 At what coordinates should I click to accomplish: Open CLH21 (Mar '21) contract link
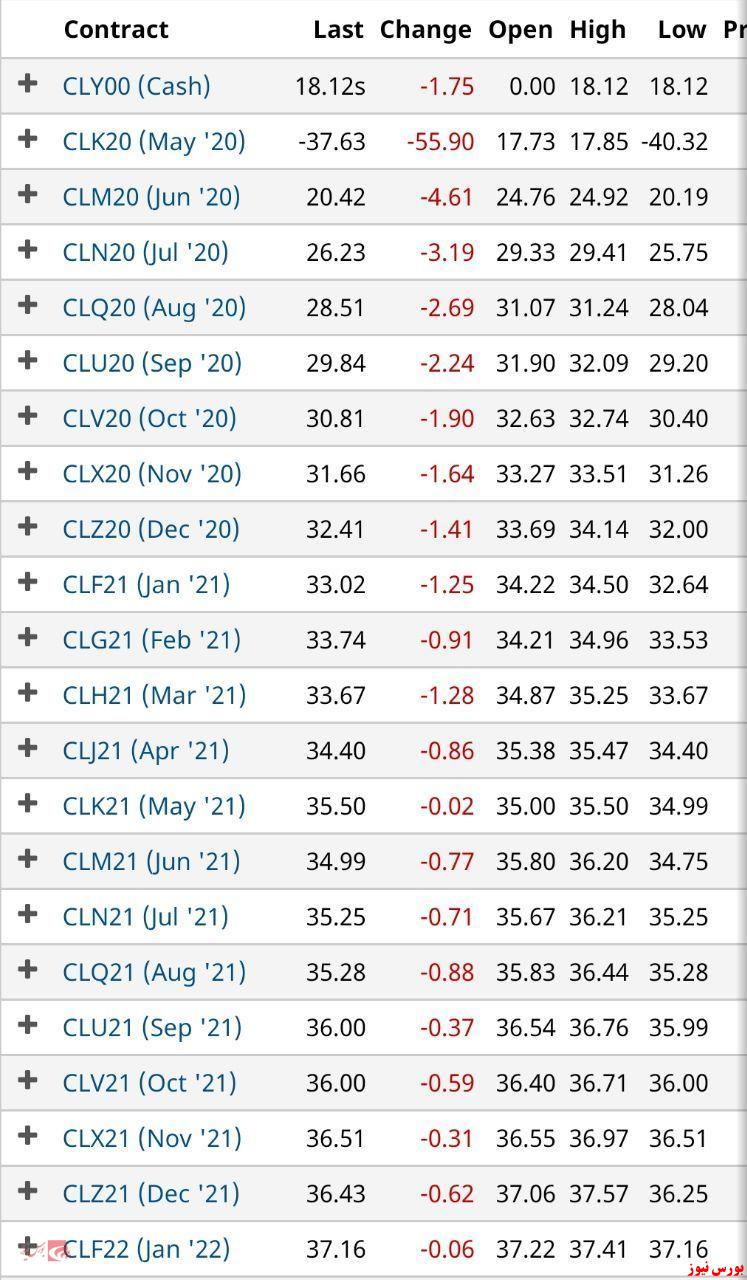pos(154,695)
